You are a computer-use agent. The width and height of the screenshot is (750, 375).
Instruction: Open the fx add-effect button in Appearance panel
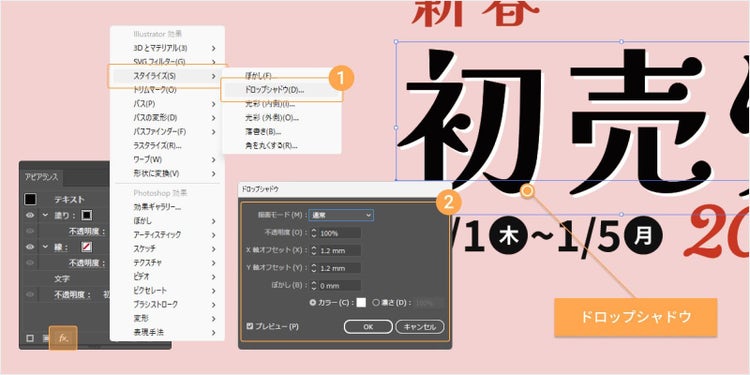[x=63, y=338]
